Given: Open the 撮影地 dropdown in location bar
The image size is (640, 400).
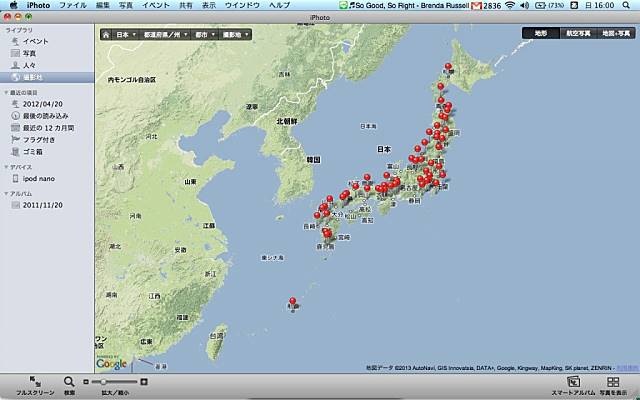Looking at the screenshot, I should click(236, 35).
